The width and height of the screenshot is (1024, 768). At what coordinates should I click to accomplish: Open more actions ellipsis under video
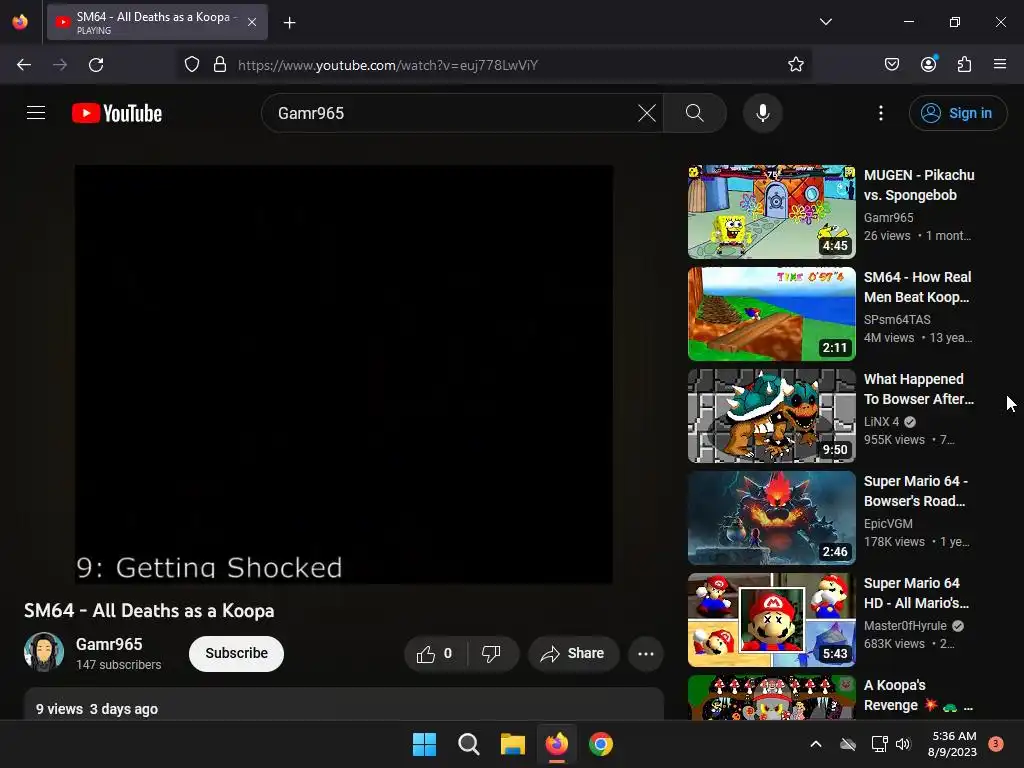(x=646, y=654)
